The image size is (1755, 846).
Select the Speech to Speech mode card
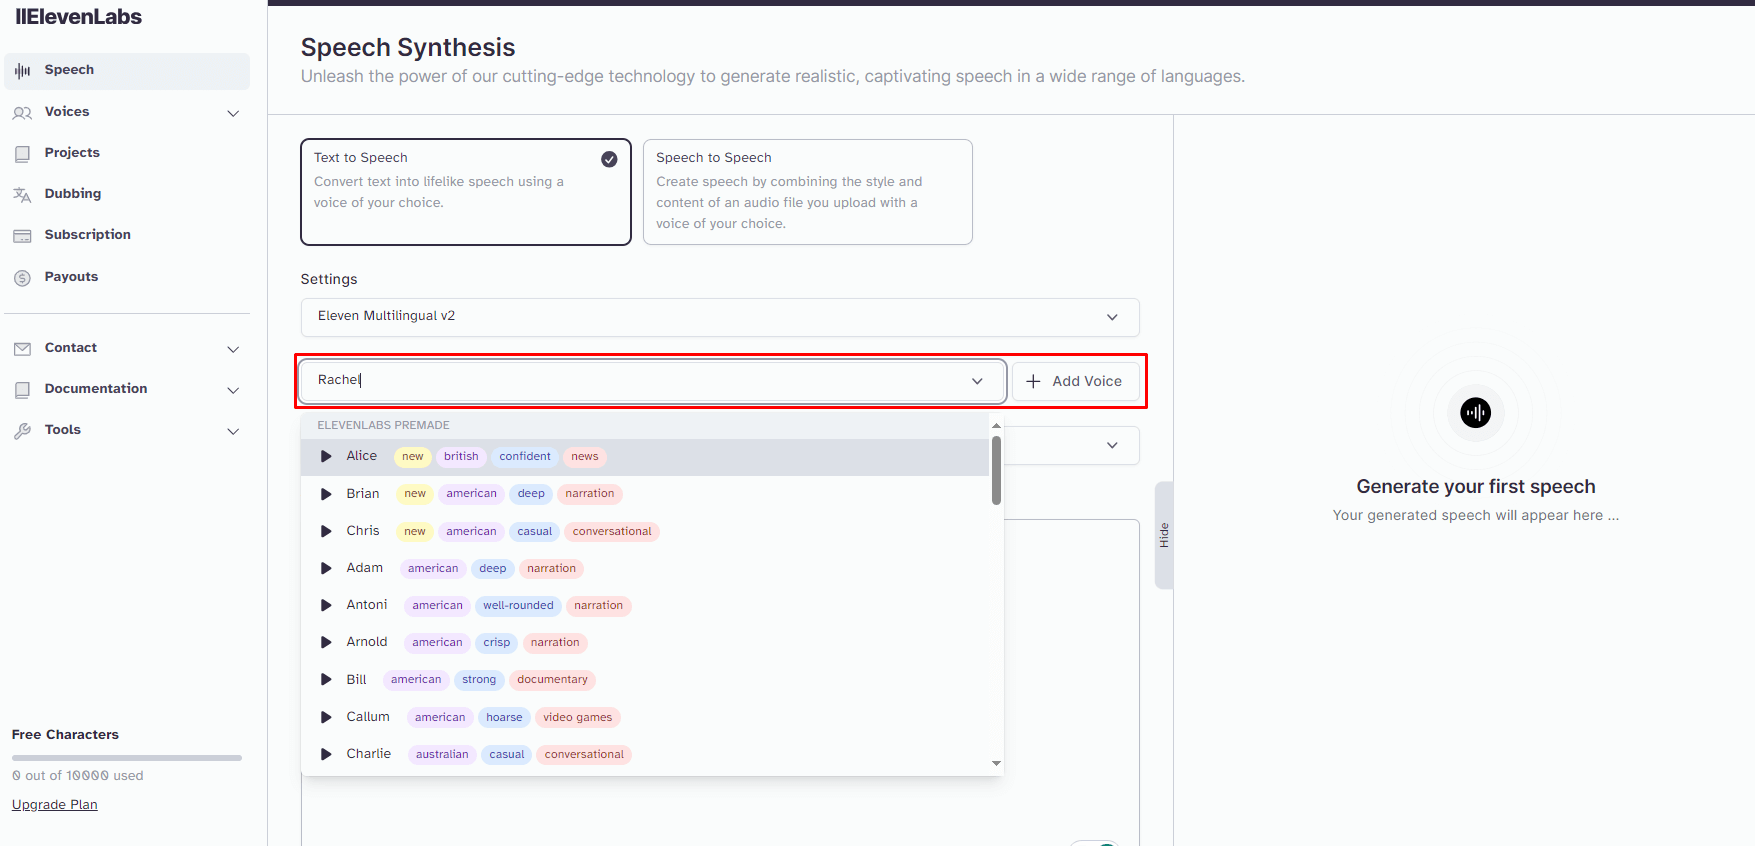click(808, 192)
